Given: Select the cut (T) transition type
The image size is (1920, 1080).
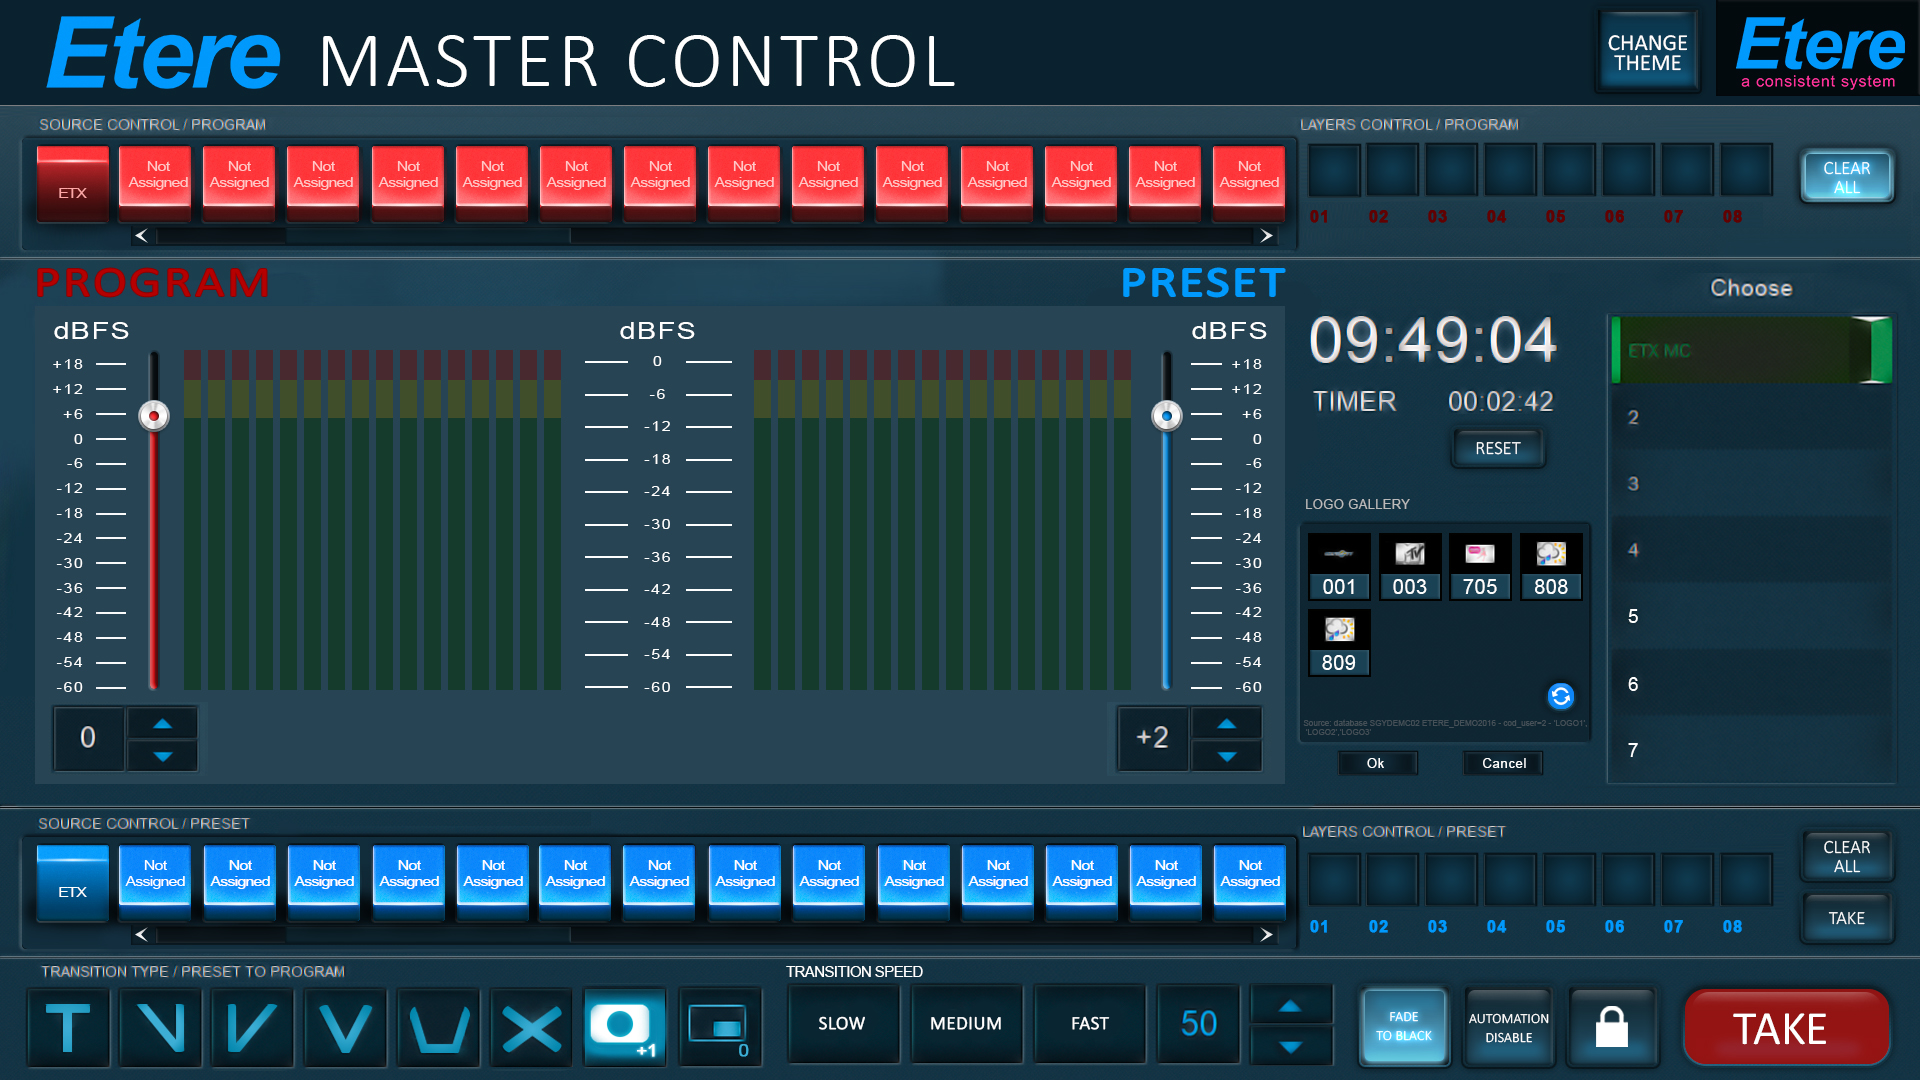Looking at the screenshot, I should tap(67, 1027).
